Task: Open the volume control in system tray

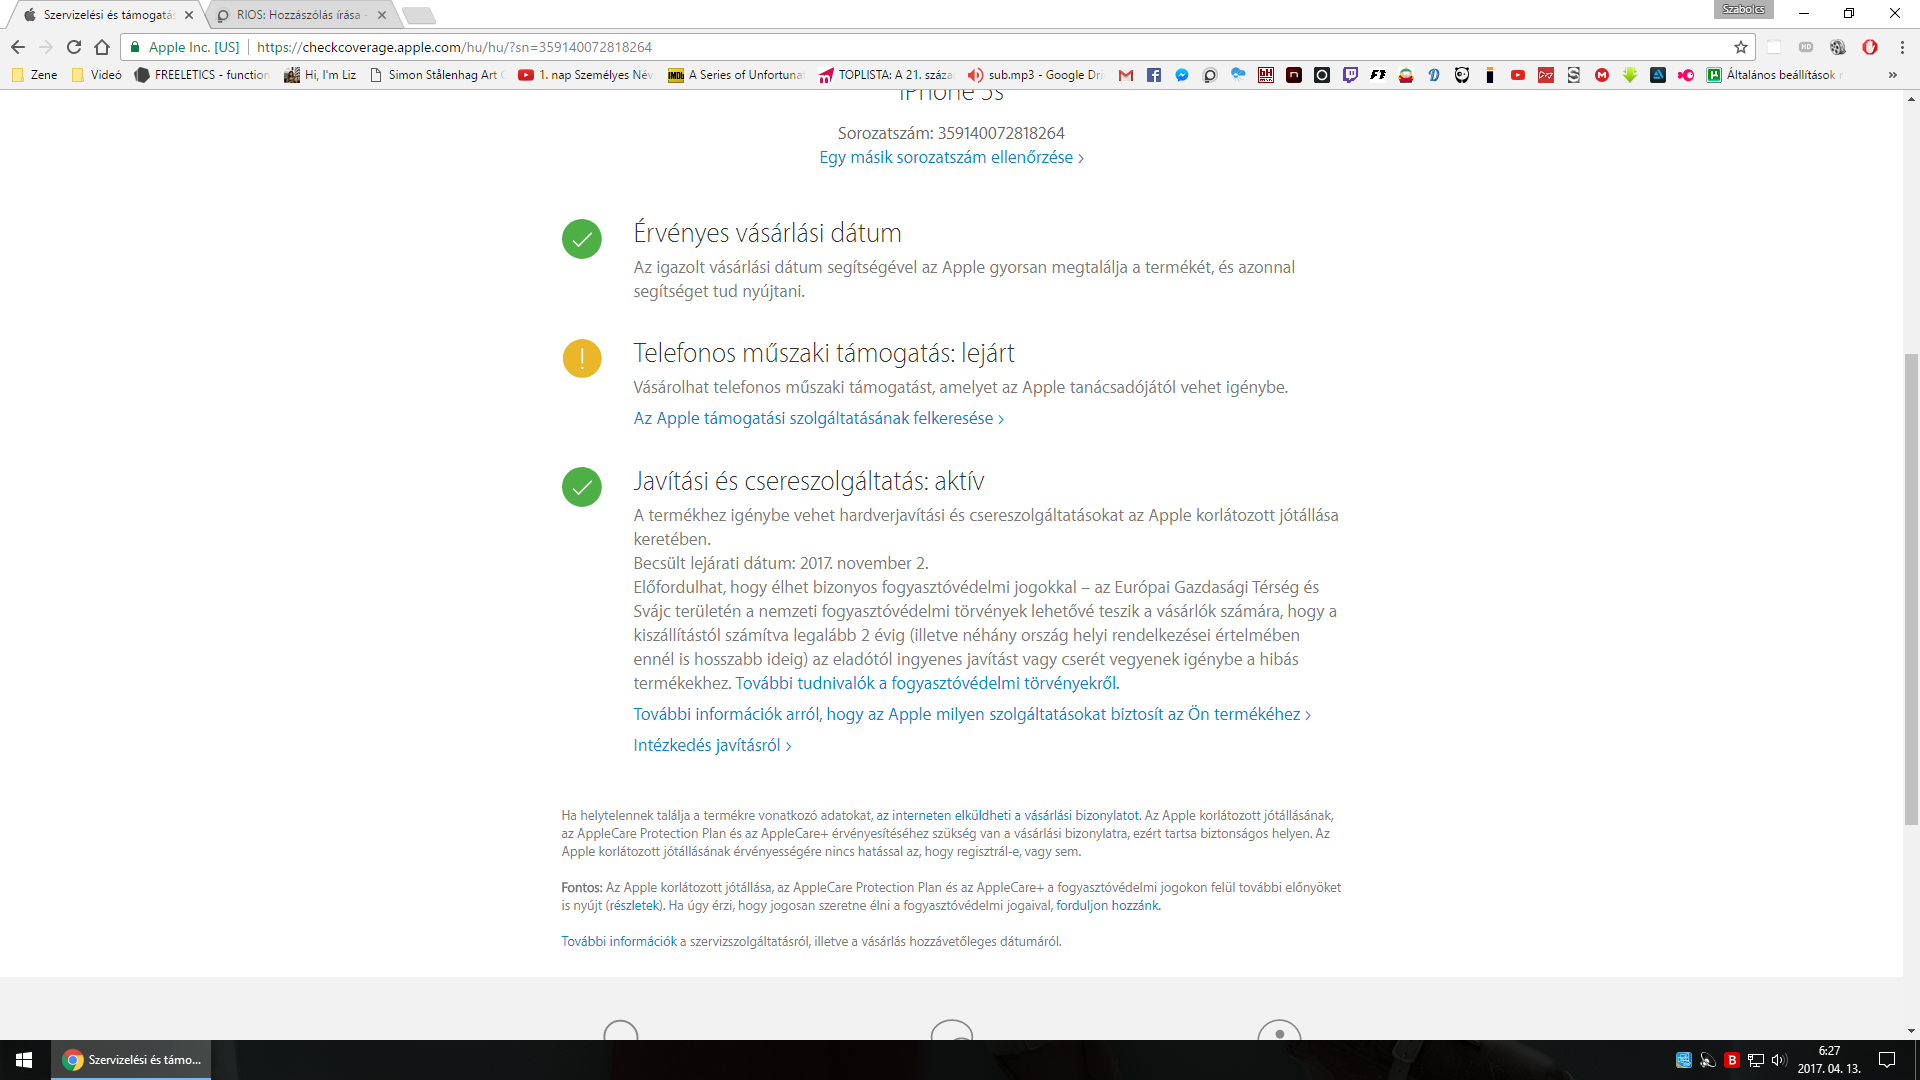Action: click(x=1779, y=1060)
